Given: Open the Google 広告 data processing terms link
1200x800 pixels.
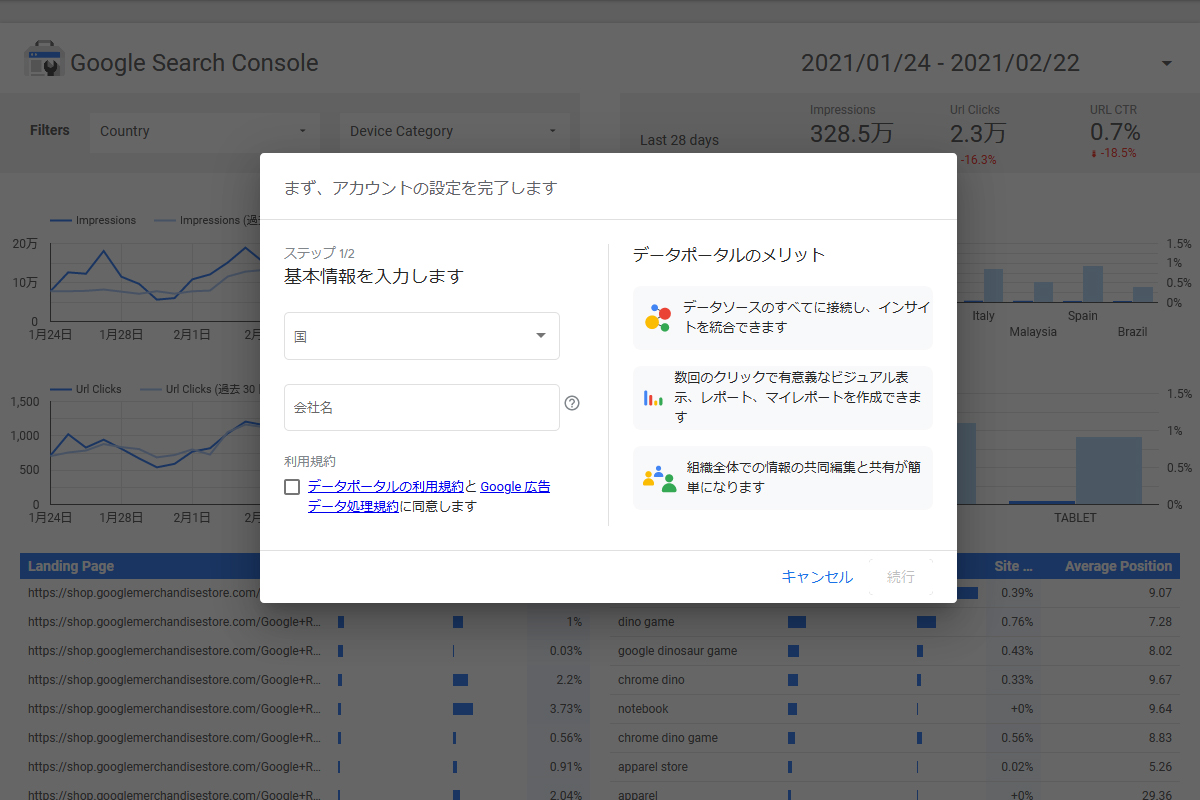Looking at the screenshot, I should pos(515,487).
